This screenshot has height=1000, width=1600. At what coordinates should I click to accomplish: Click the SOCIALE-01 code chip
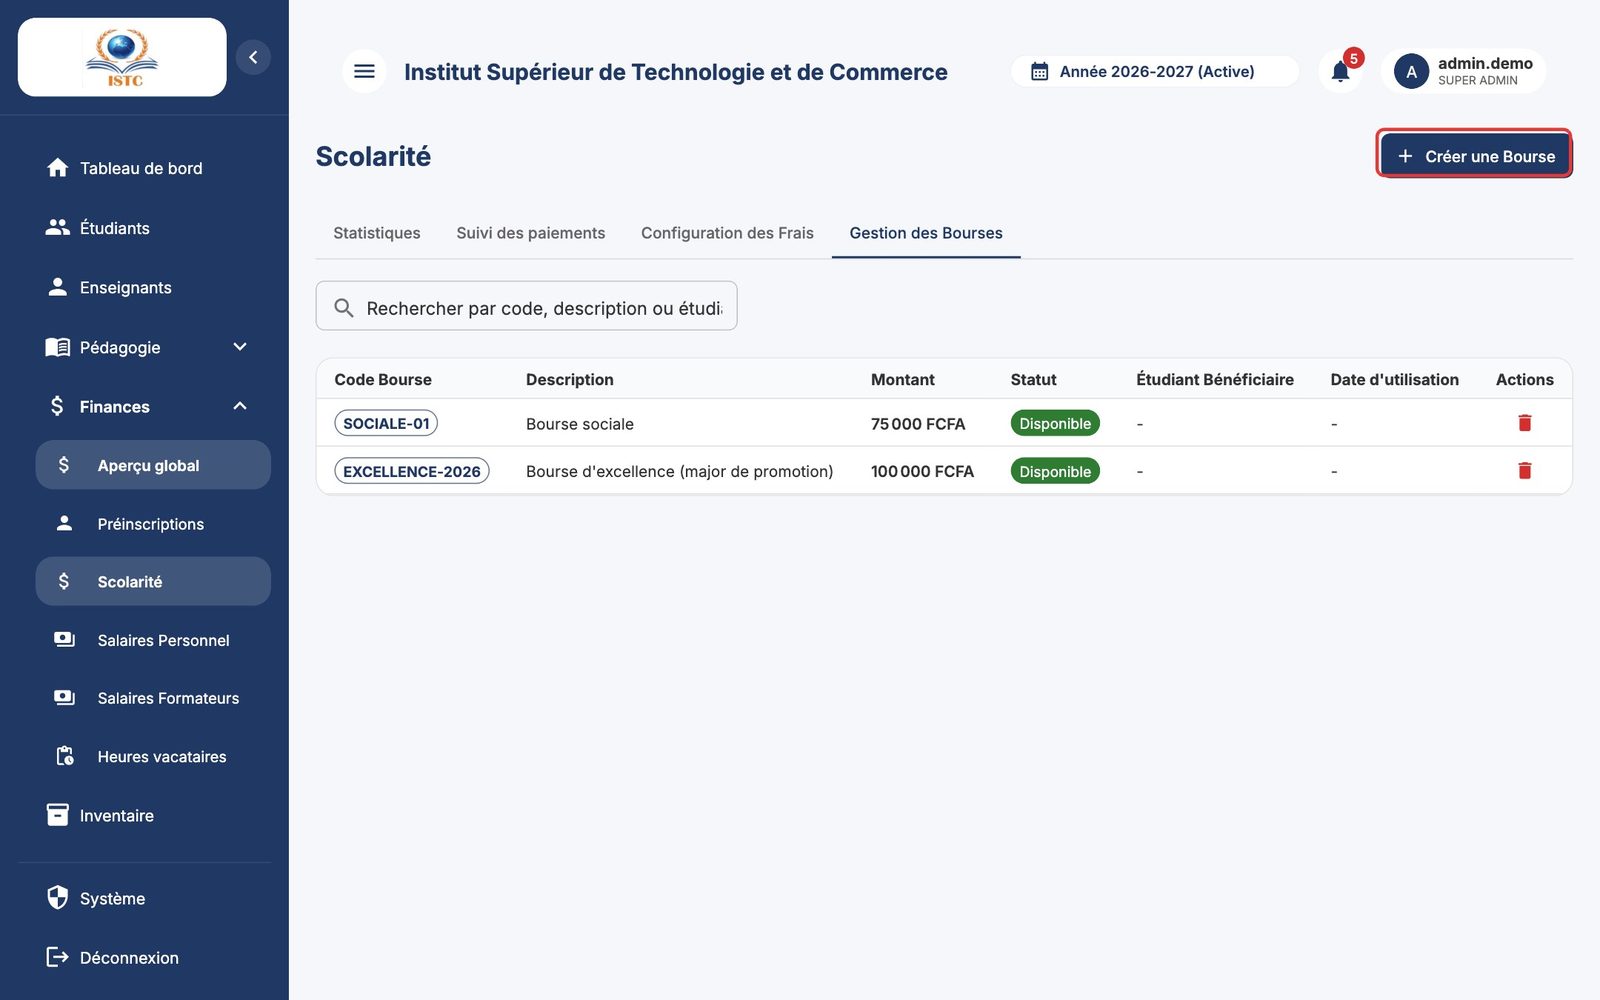coord(386,423)
